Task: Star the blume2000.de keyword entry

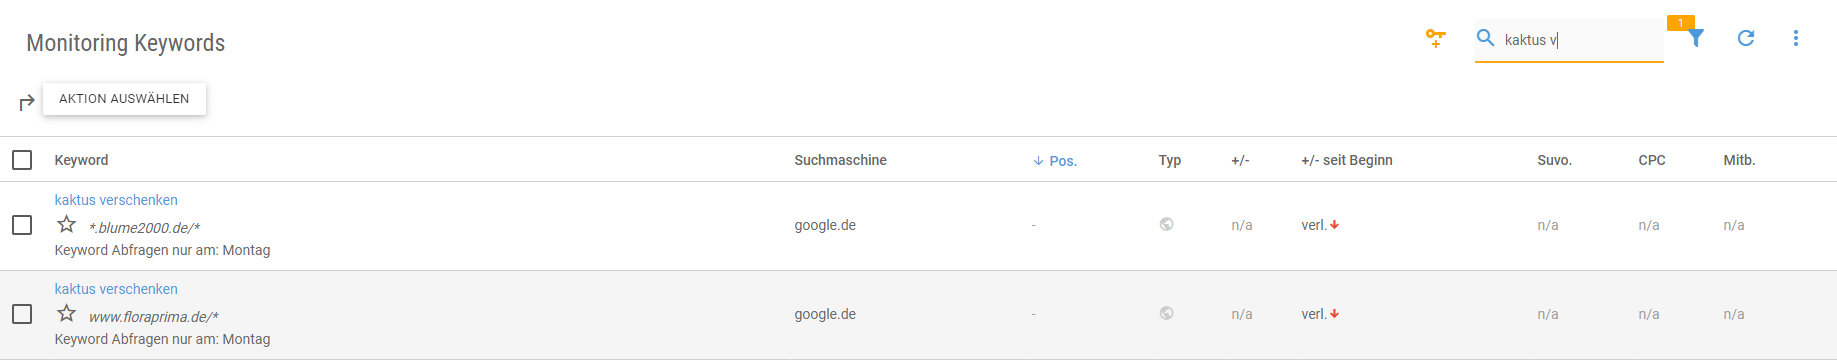Action: pyautogui.click(x=67, y=224)
